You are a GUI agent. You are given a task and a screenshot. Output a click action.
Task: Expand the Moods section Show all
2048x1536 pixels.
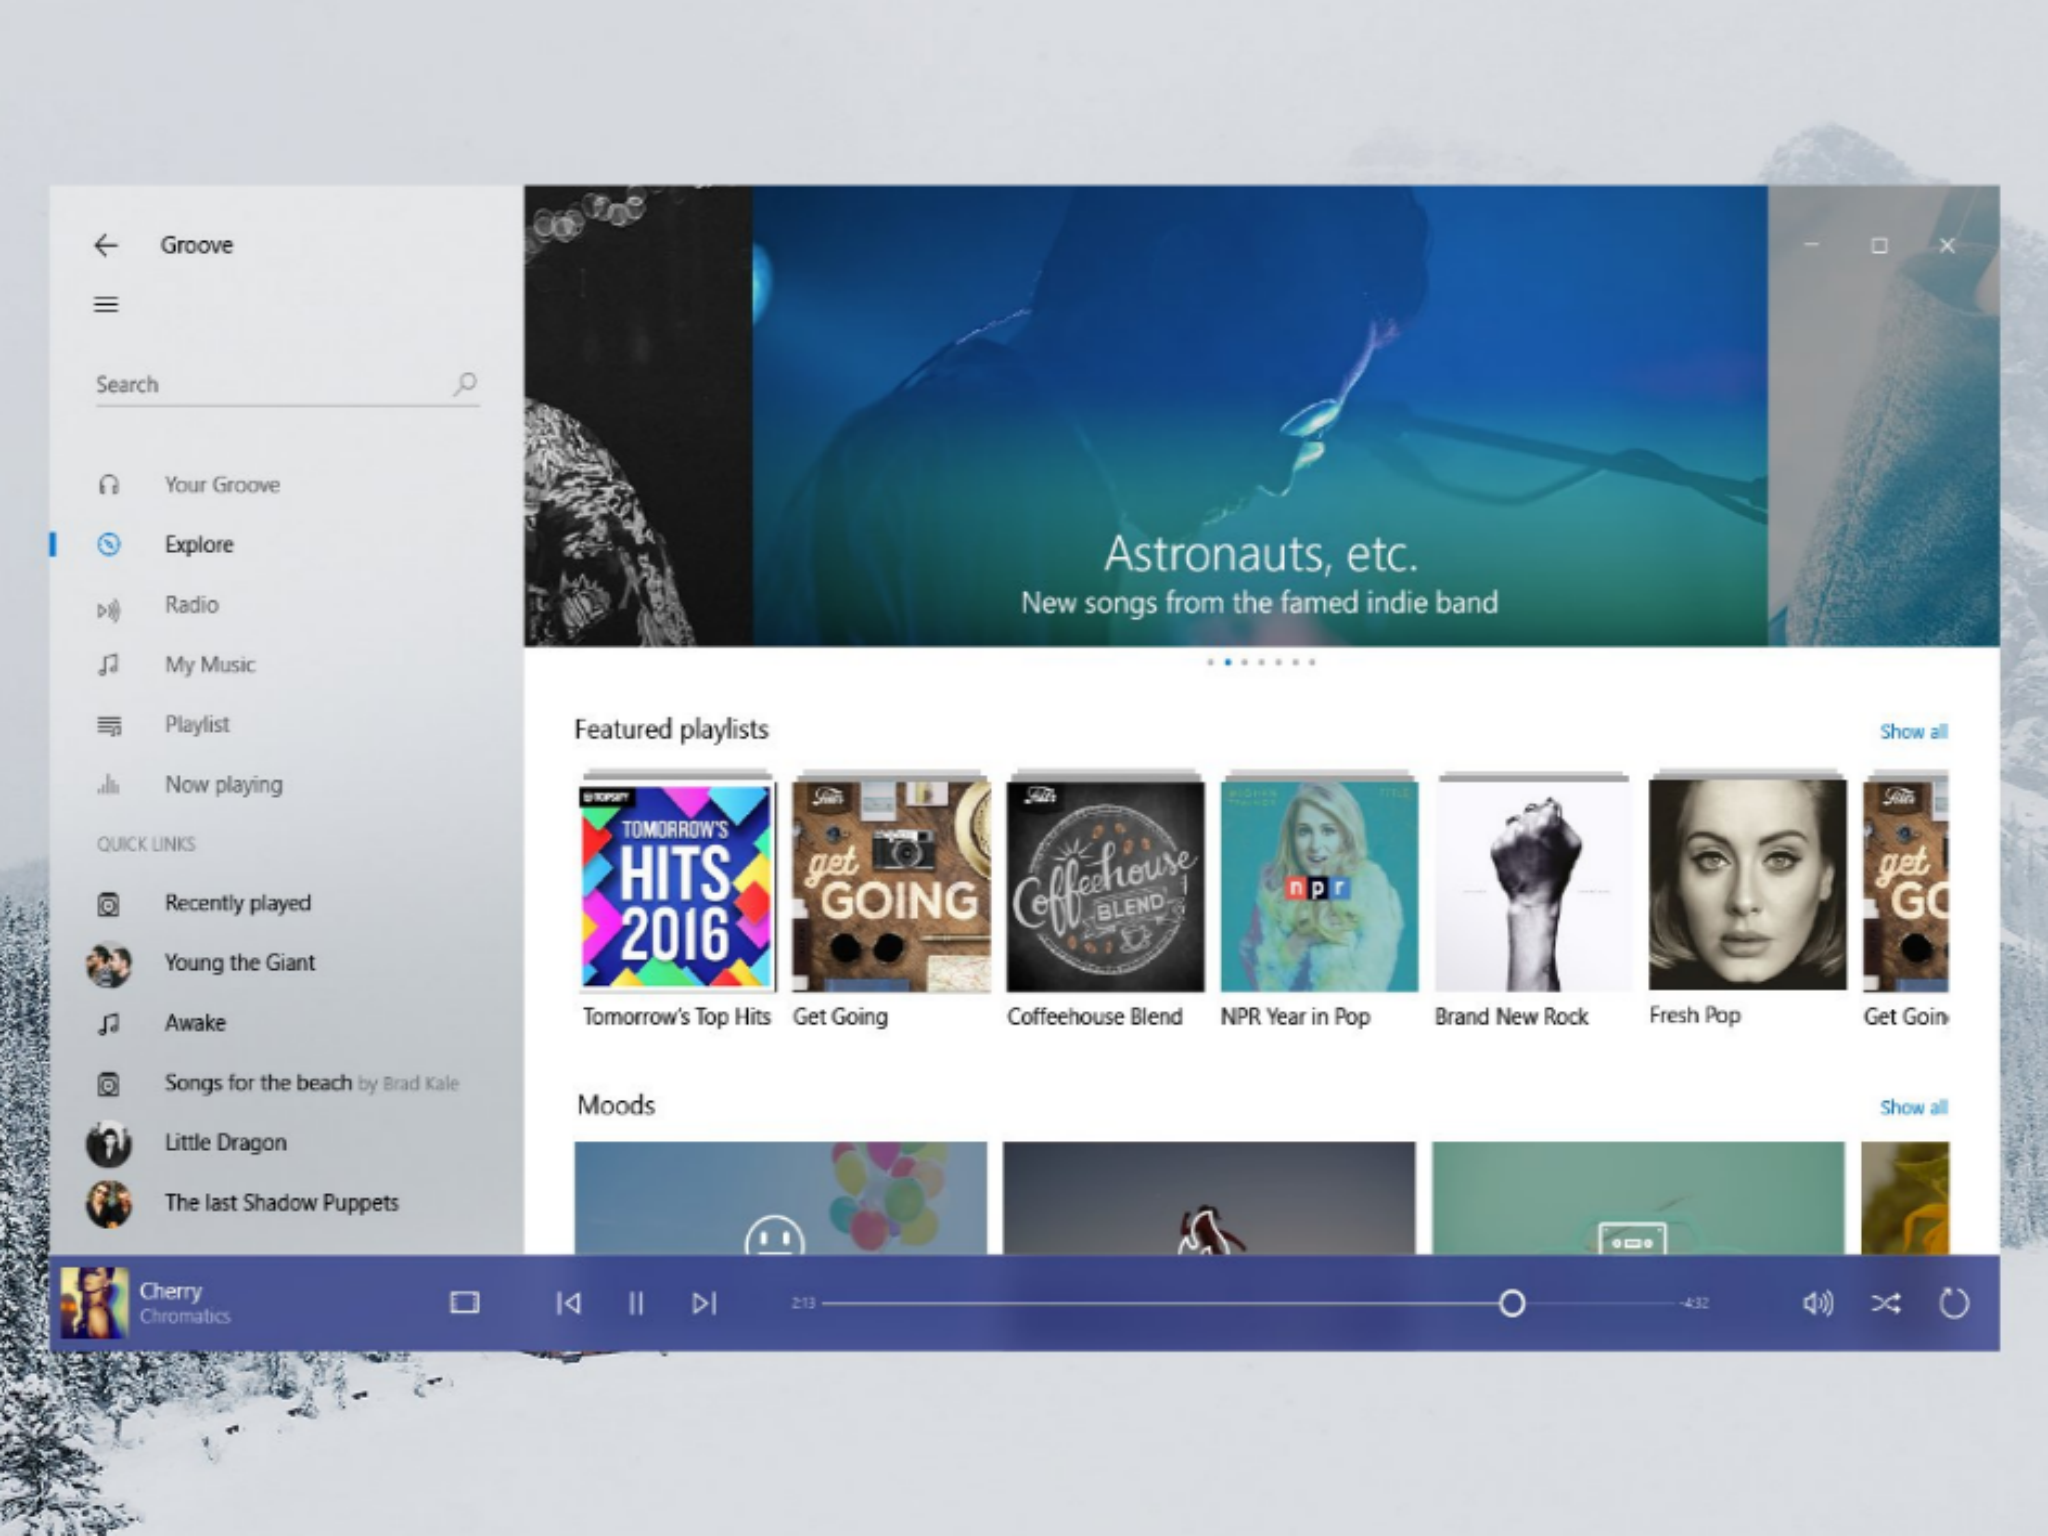(x=1914, y=1105)
